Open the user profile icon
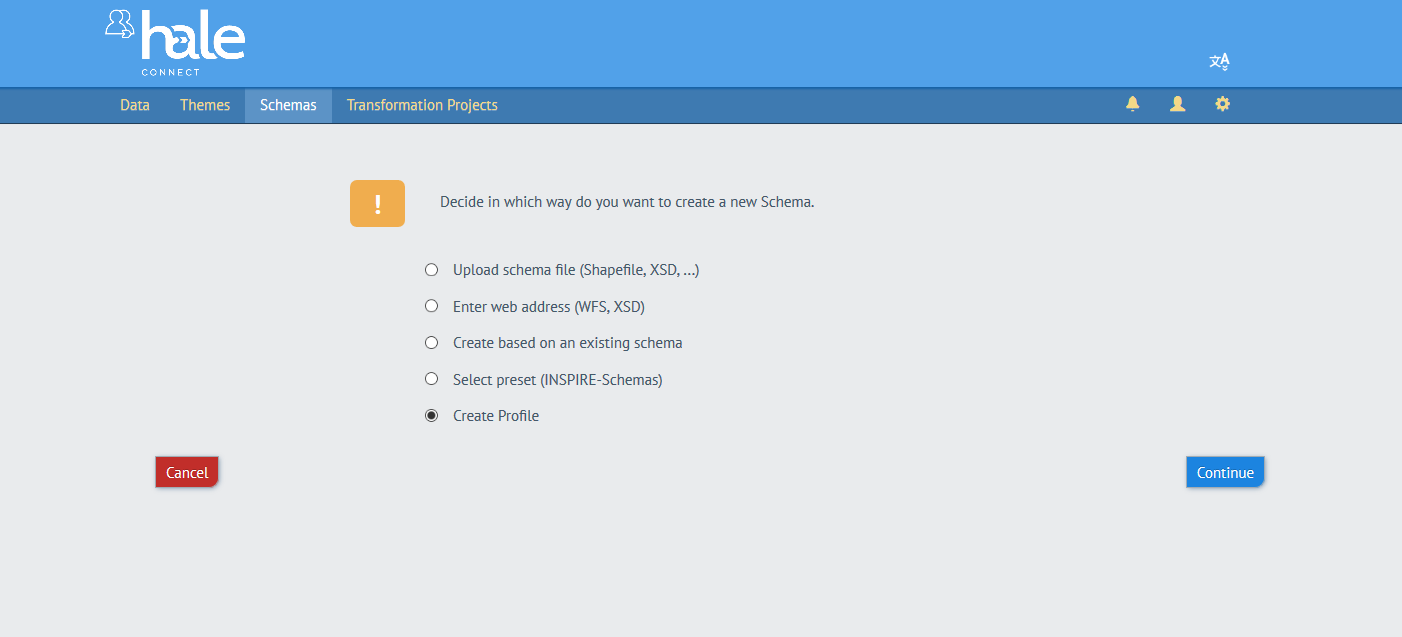Image resolution: width=1402 pixels, height=637 pixels. pyautogui.click(x=1177, y=104)
